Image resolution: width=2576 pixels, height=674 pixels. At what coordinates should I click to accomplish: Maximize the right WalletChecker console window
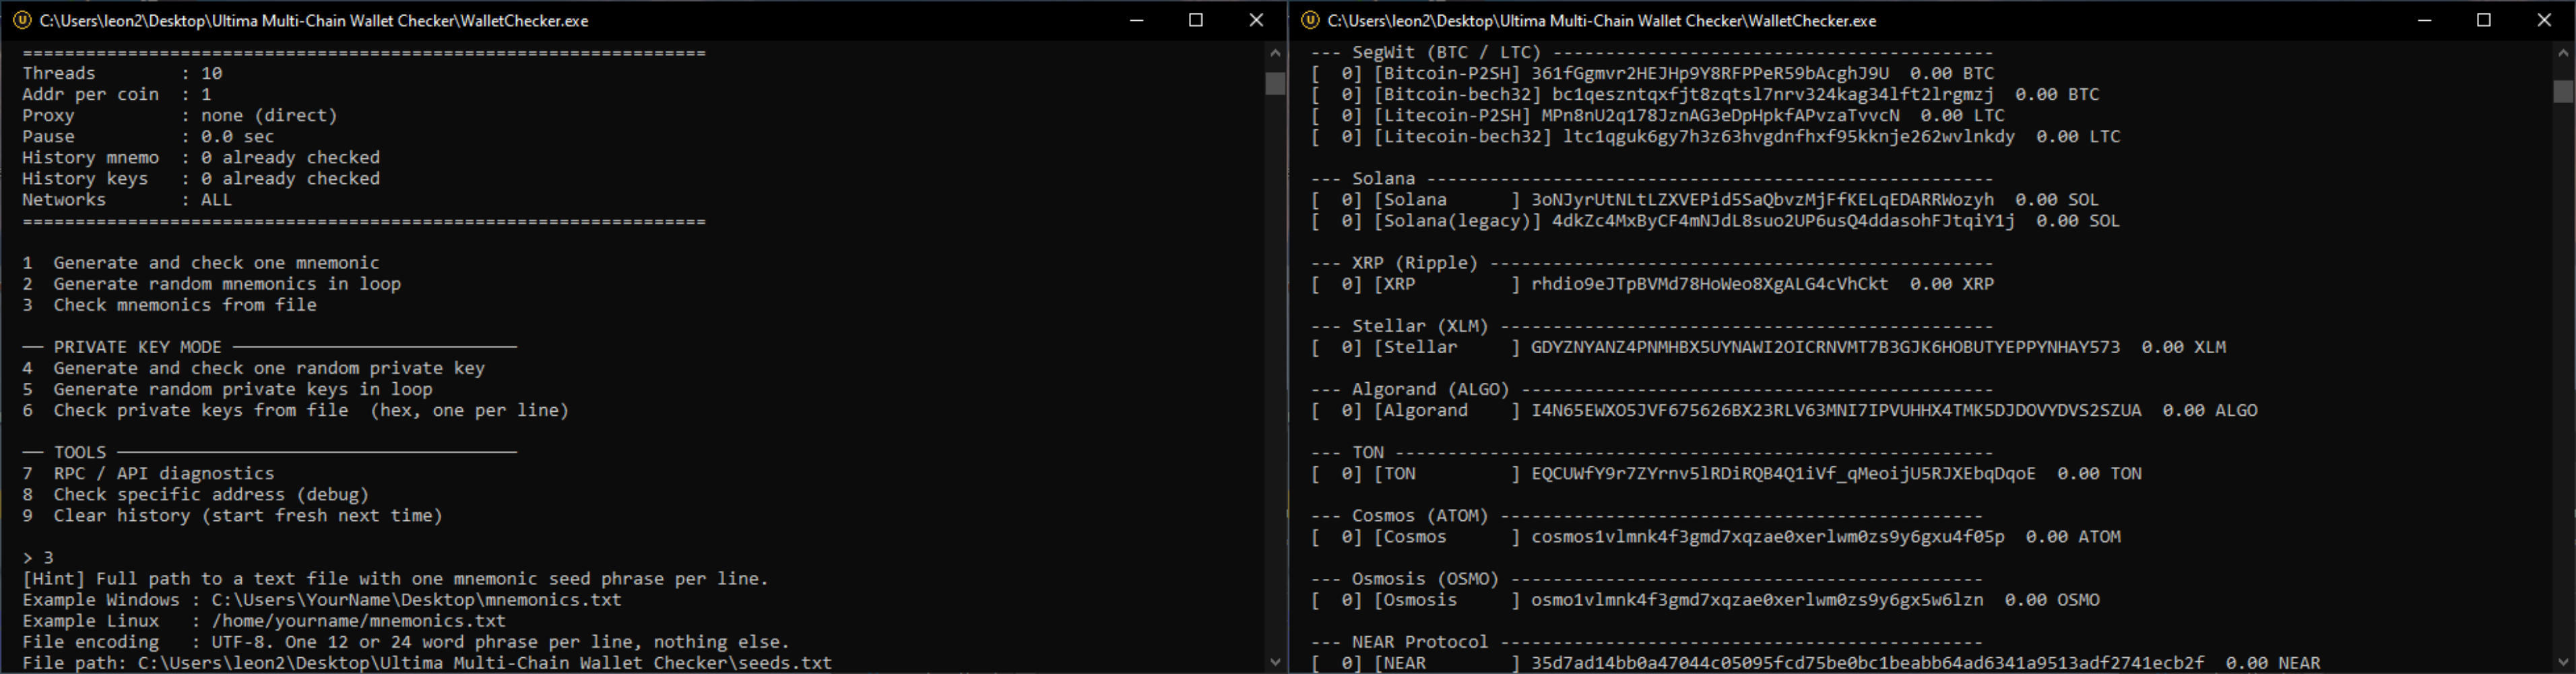2484,20
